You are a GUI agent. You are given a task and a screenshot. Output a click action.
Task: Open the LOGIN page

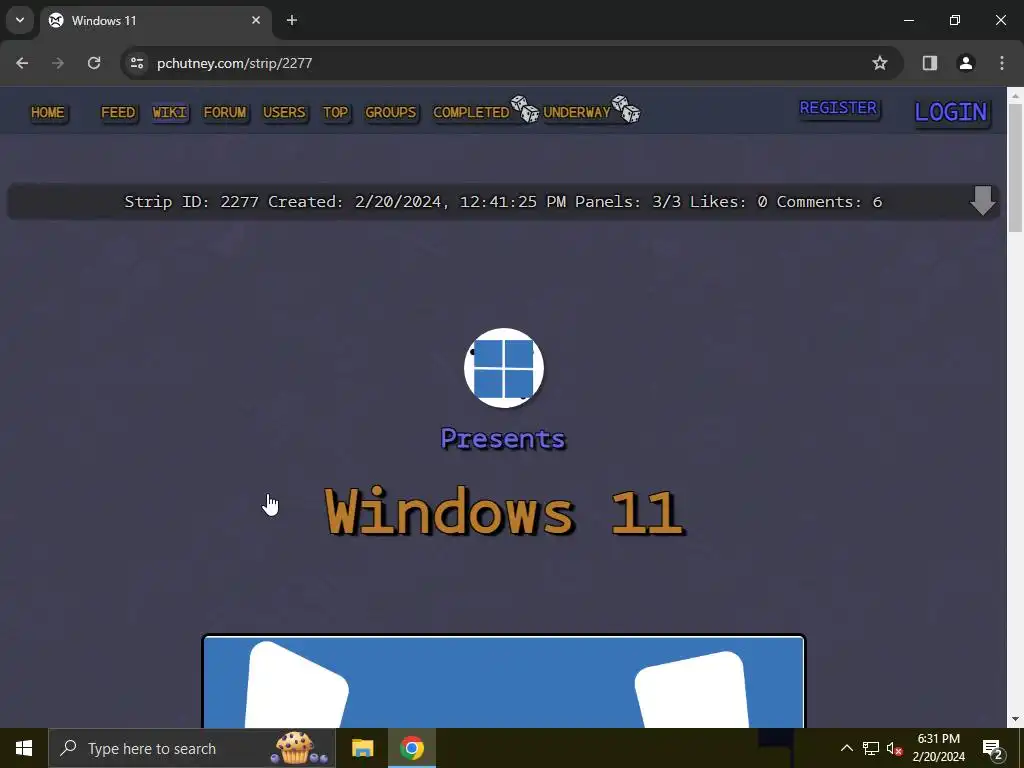951,112
